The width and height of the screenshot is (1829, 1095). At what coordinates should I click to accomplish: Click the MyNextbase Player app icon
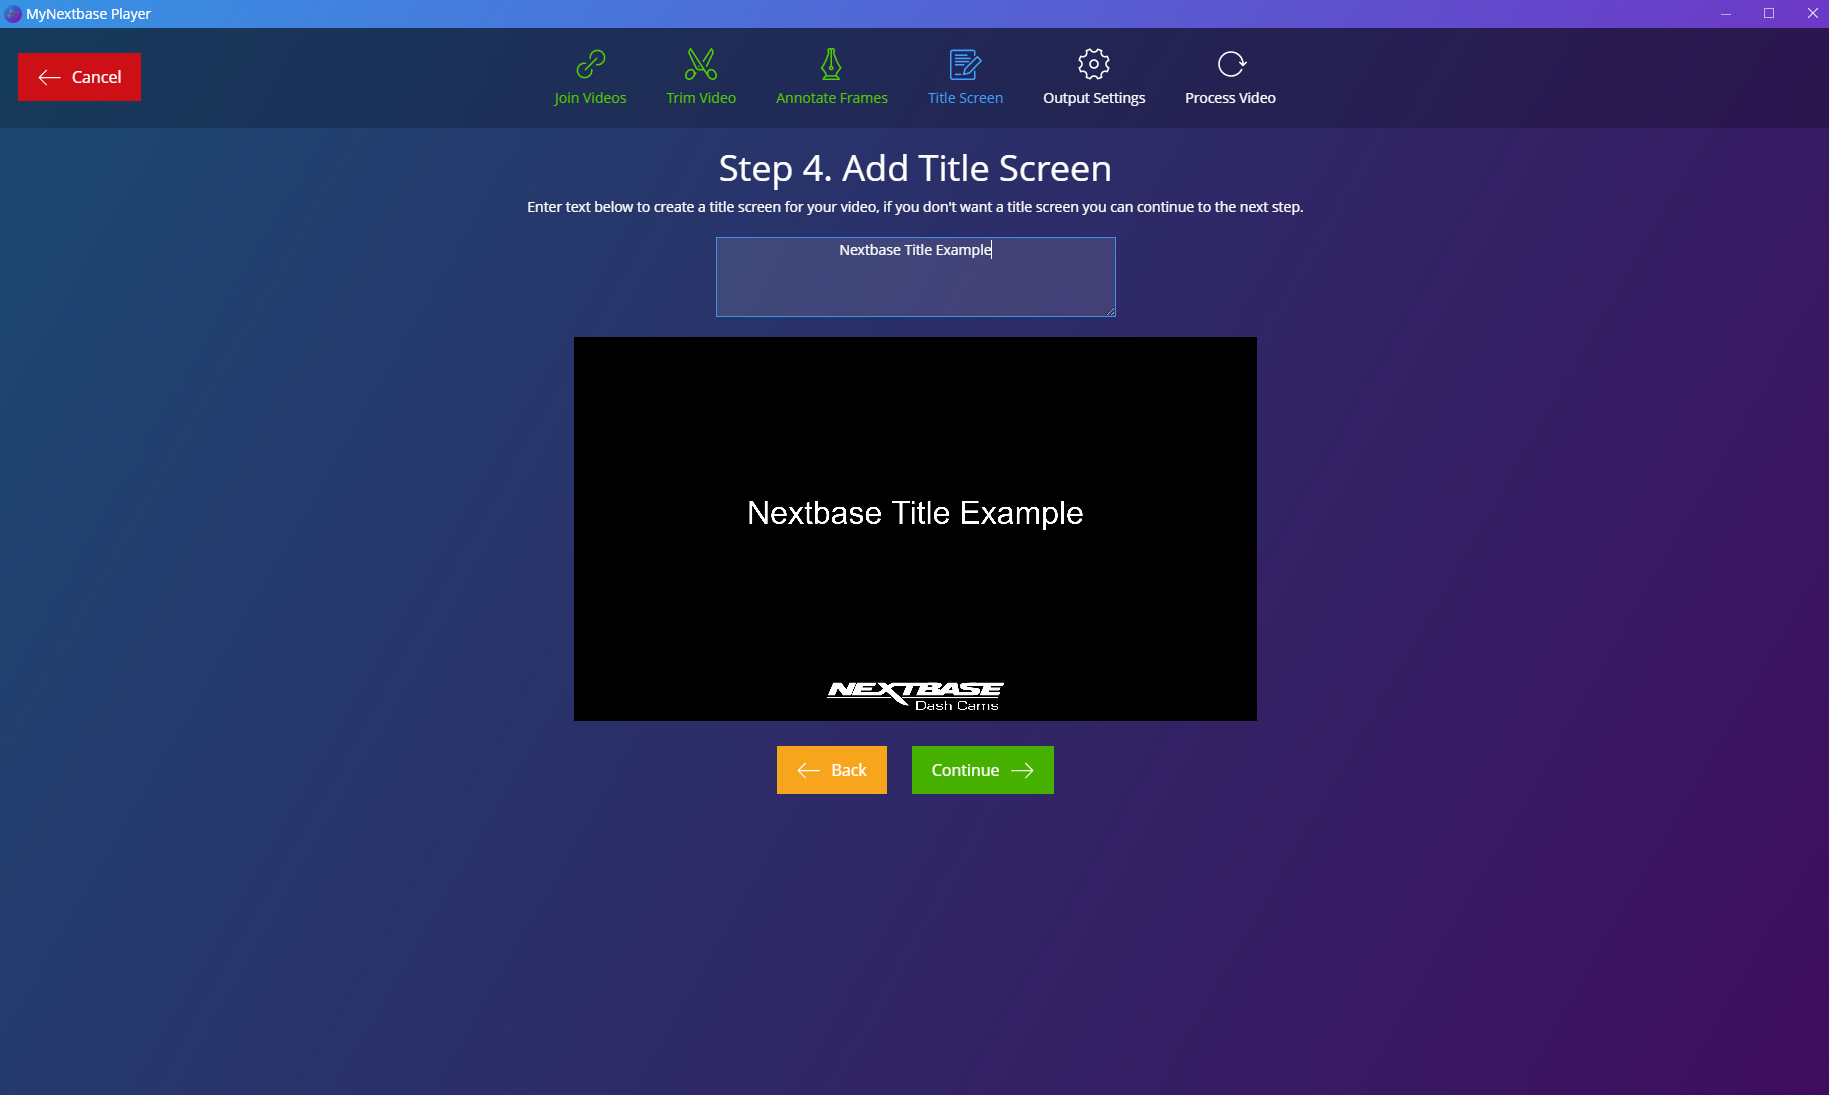[13, 14]
